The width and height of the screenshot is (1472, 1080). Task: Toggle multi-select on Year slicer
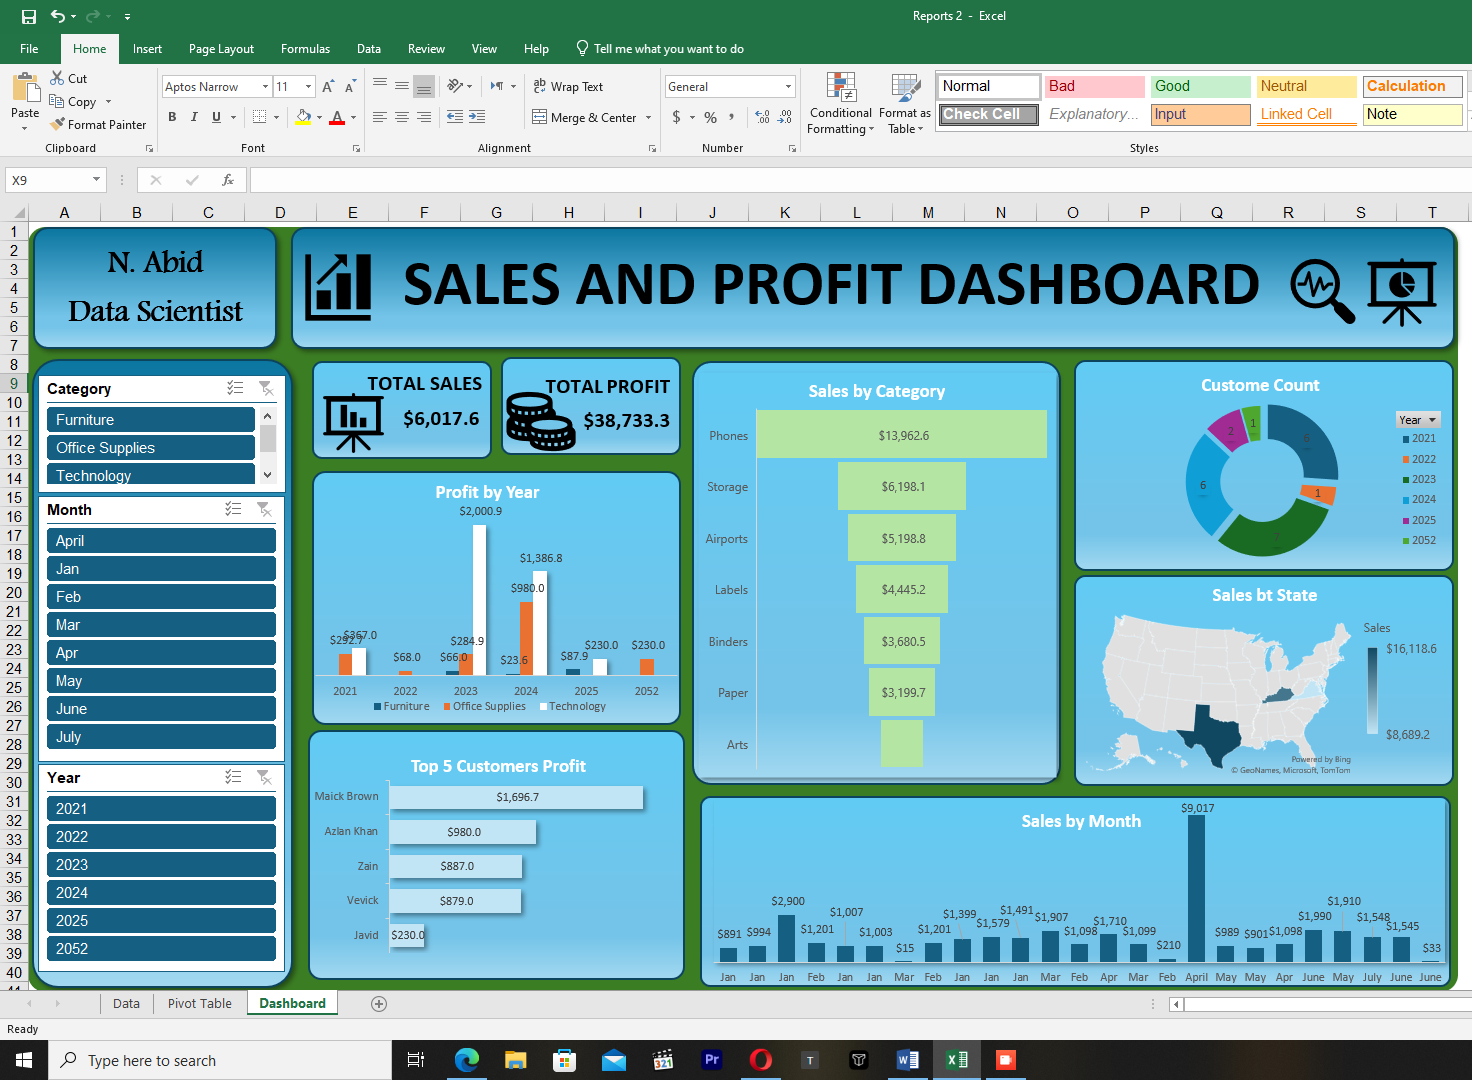(x=233, y=777)
